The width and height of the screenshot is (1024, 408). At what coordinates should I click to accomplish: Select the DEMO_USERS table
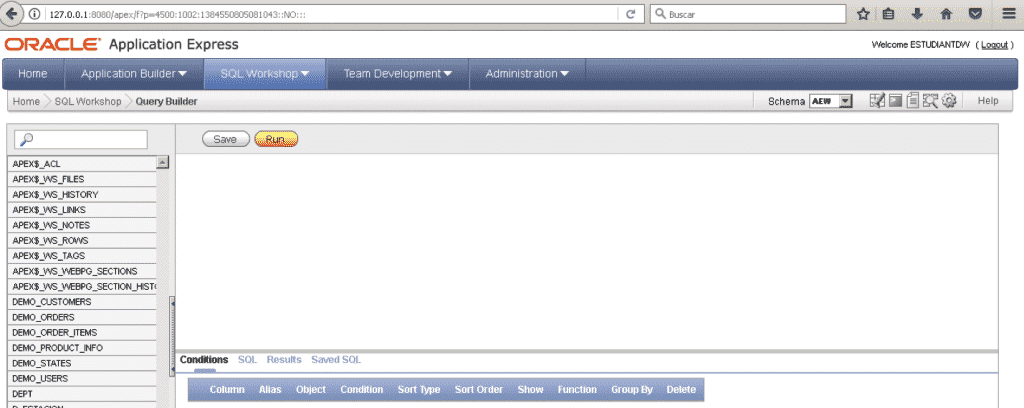(82, 379)
